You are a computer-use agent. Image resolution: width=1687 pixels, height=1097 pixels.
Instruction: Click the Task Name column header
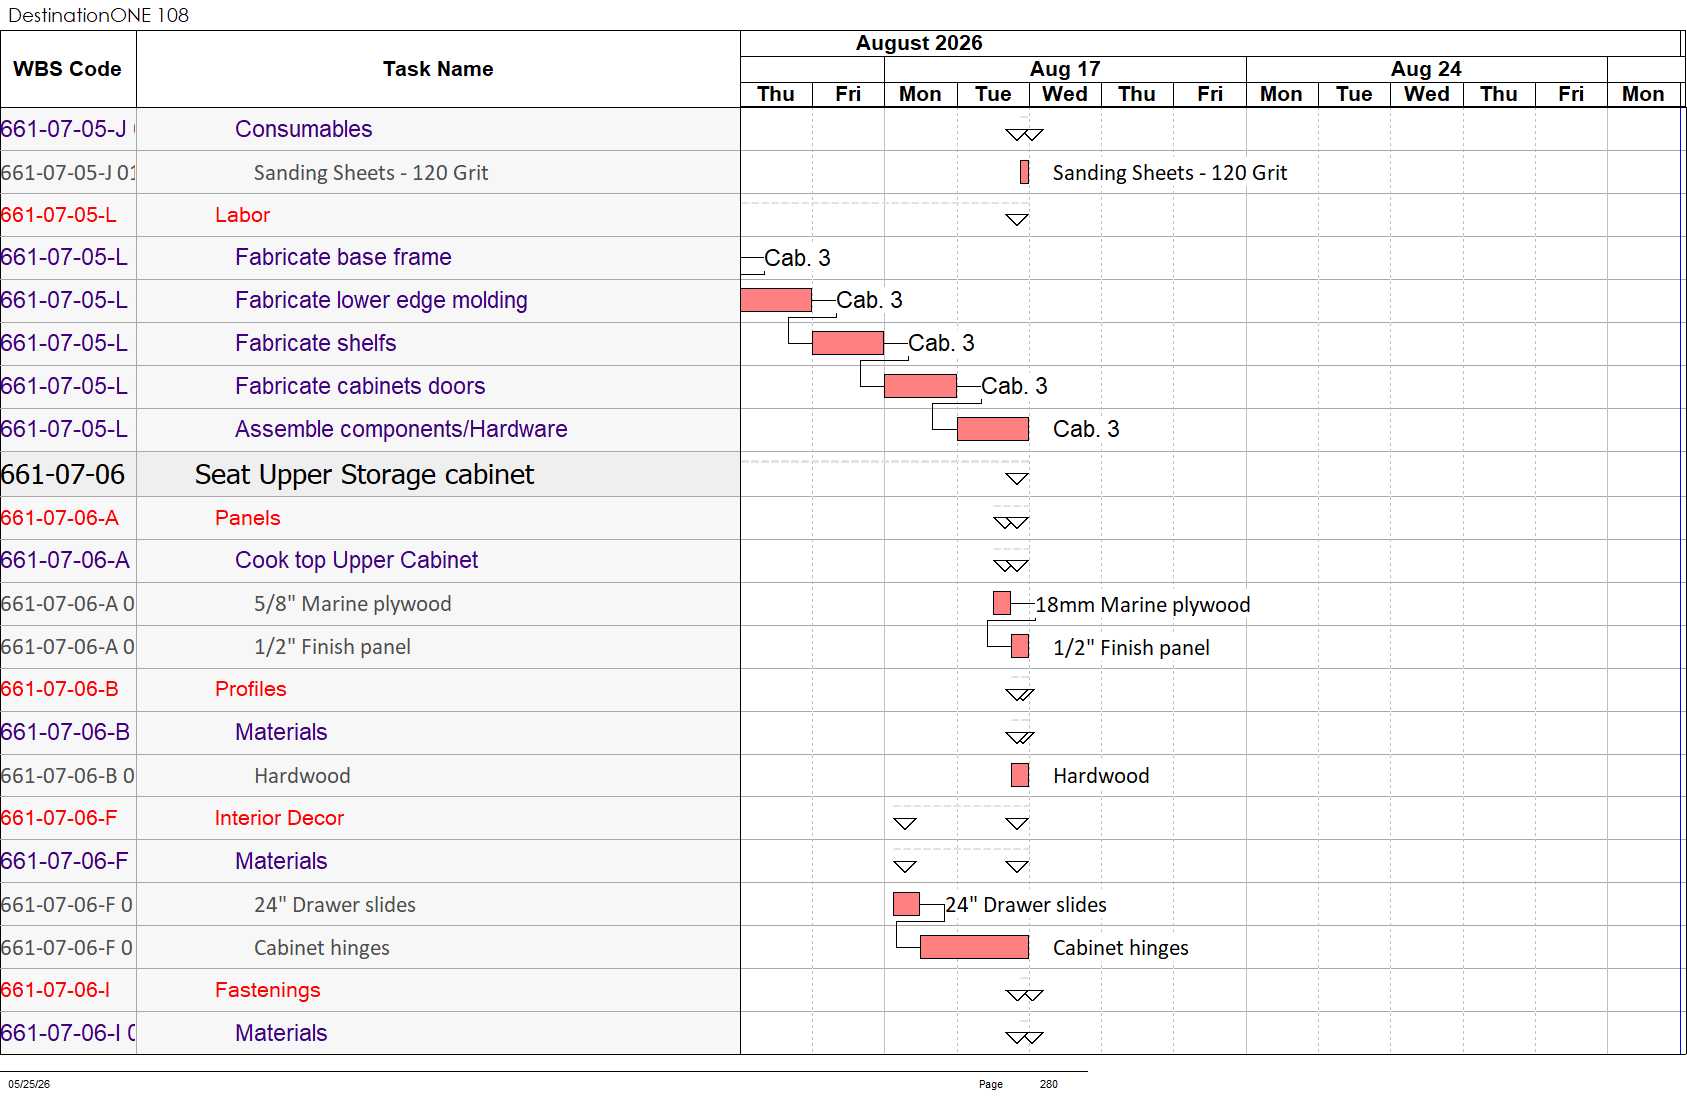[x=438, y=69]
